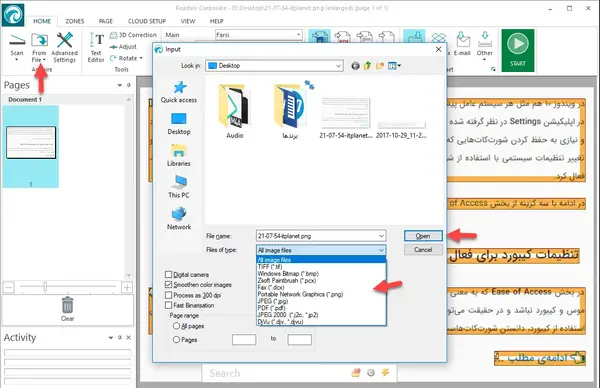Open Advanced Settings in the ribbon
Image resolution: width=600 pixels, height=388 pixels.
point(65,47)
